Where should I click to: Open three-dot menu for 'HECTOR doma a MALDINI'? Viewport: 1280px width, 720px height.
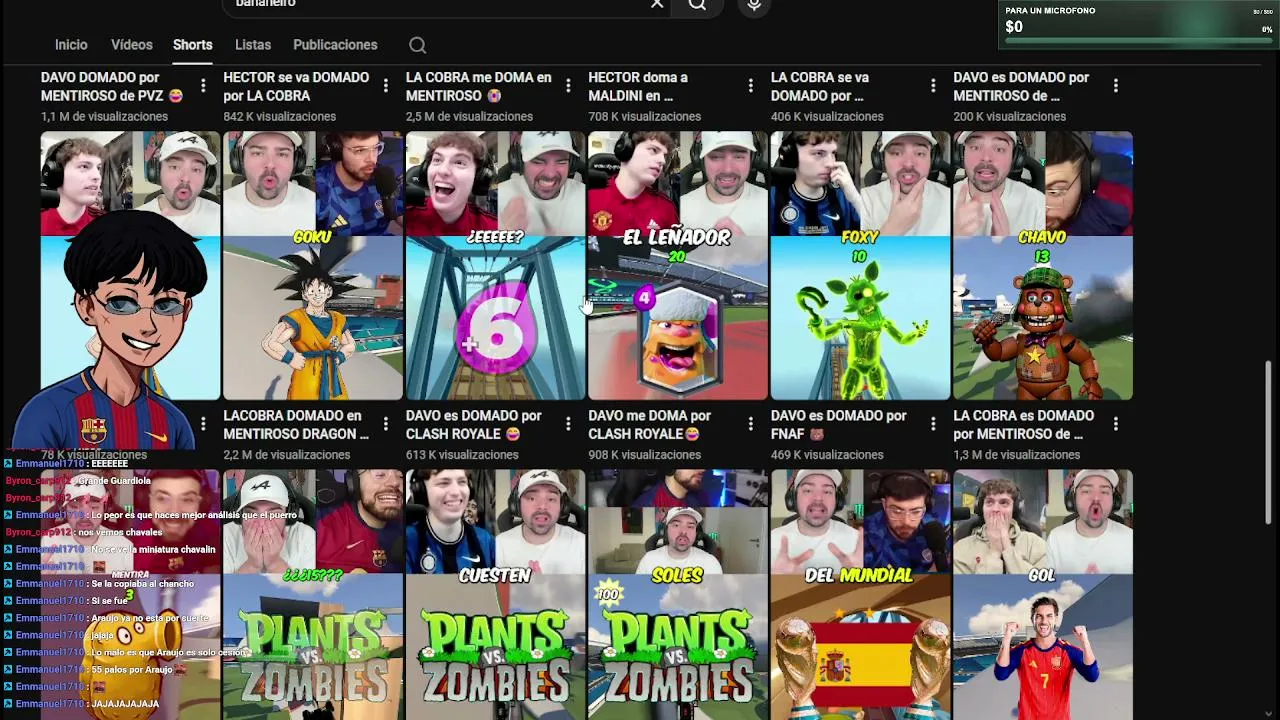(750, 87)
